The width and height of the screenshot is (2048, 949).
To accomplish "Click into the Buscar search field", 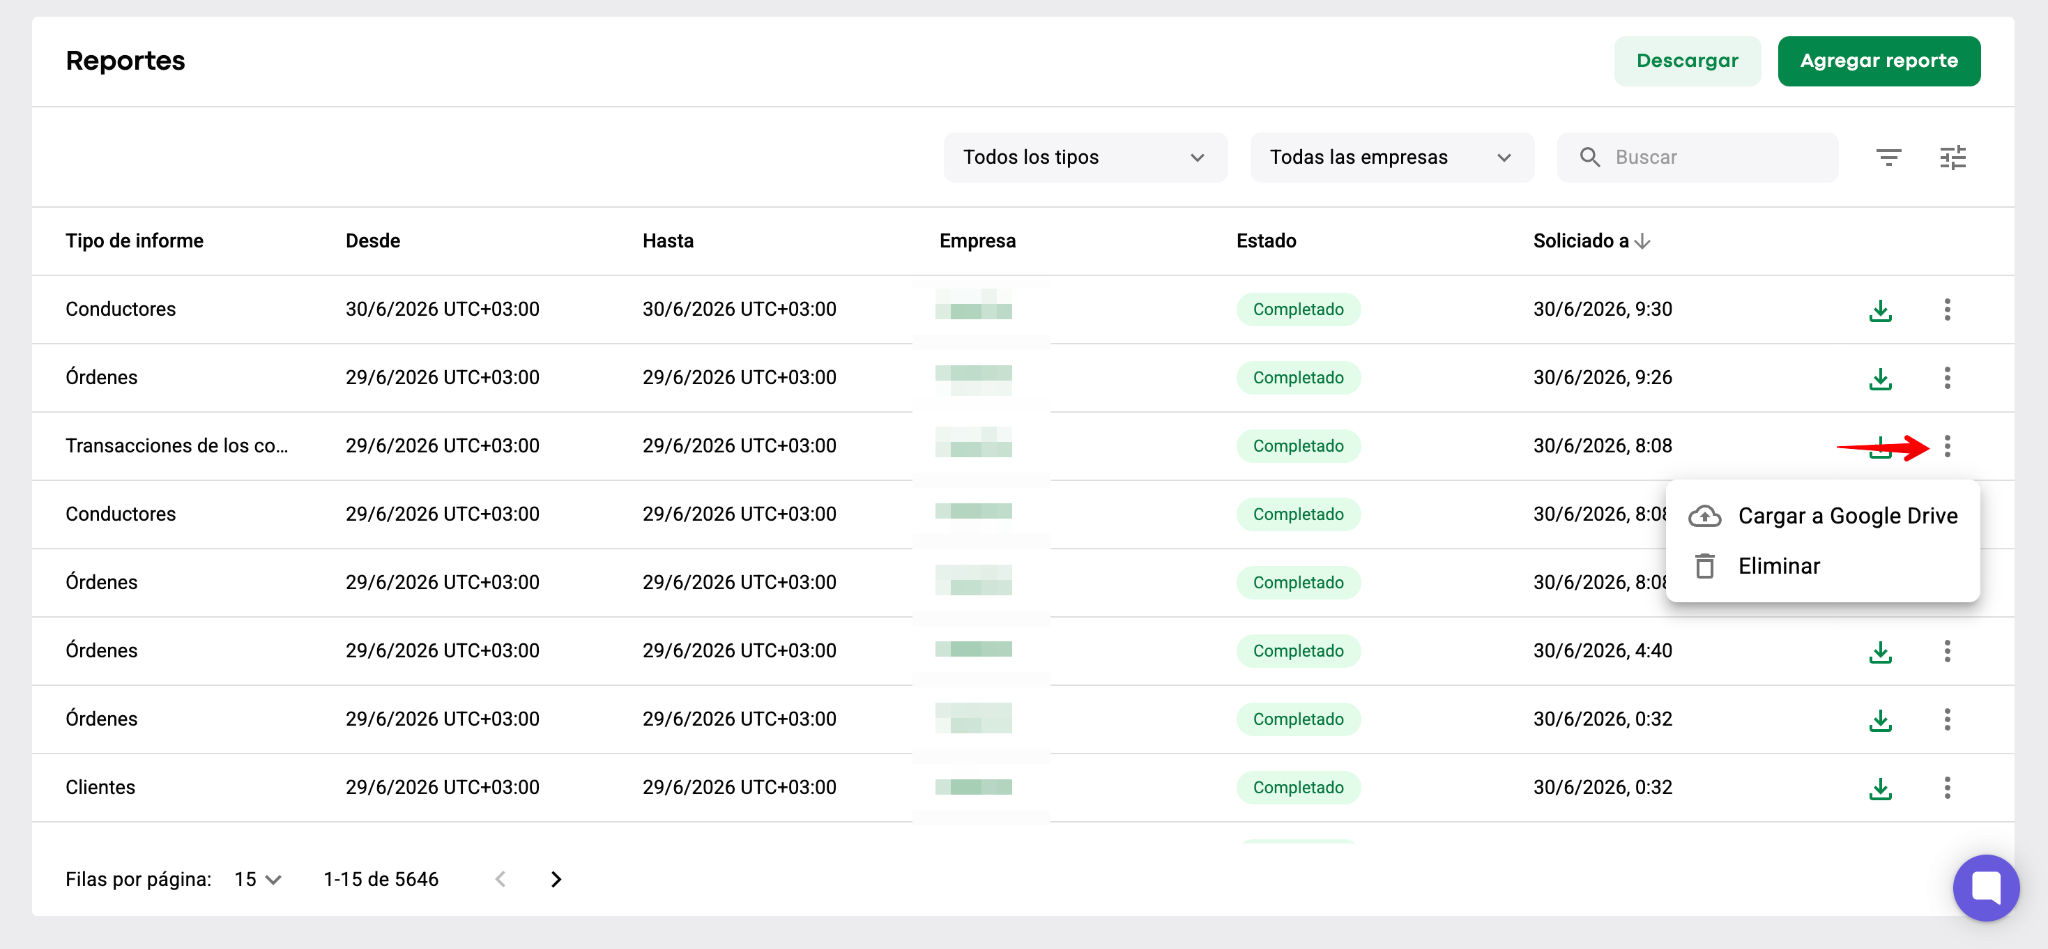I will [1698, 157].
